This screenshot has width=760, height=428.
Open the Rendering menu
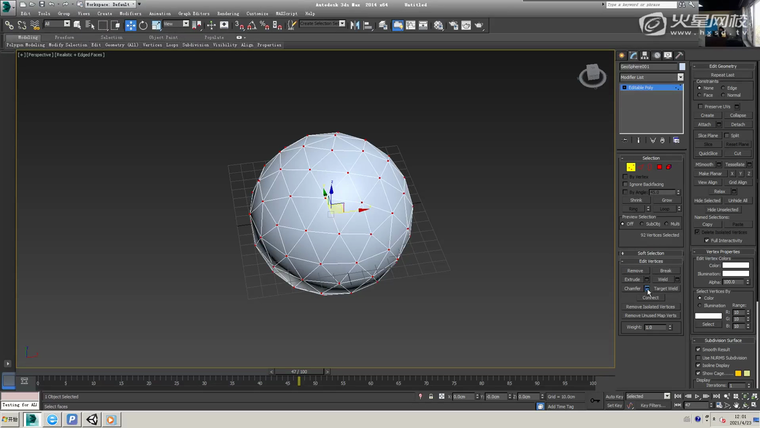tap(228, 13)
